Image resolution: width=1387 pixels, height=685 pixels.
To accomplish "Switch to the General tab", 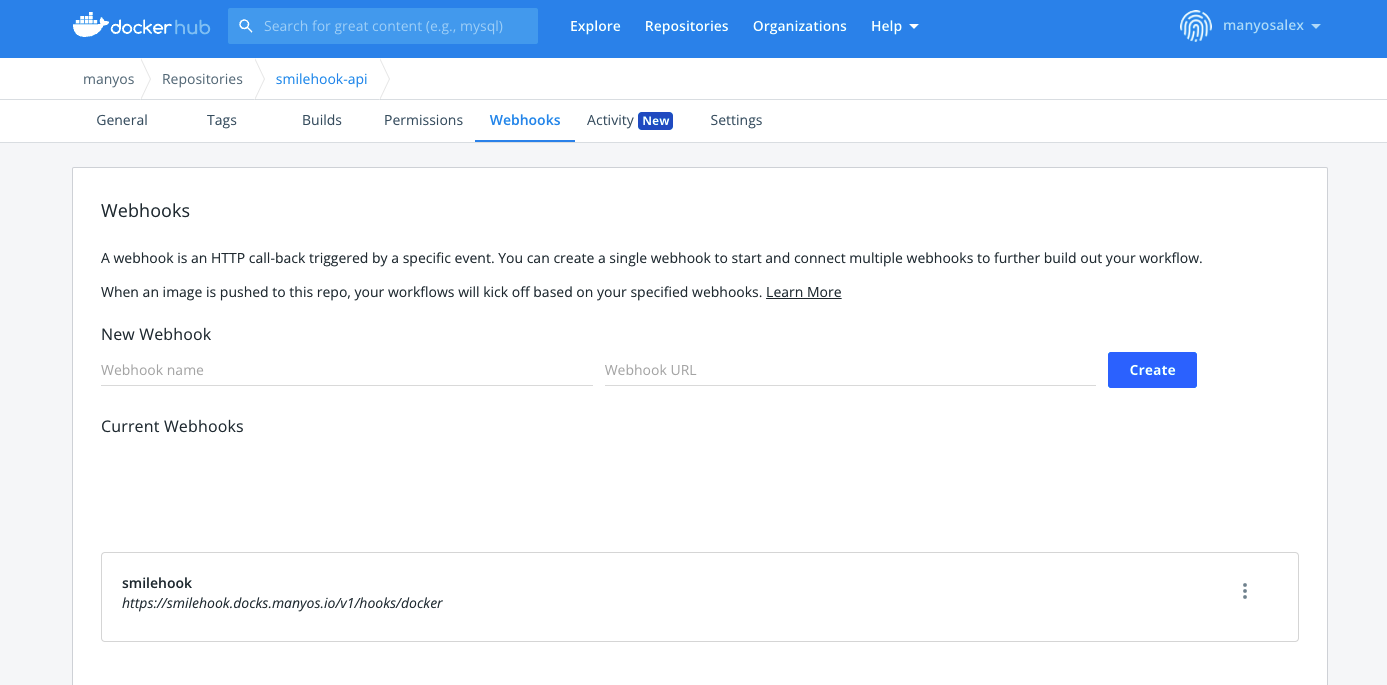I will (121, 120).
